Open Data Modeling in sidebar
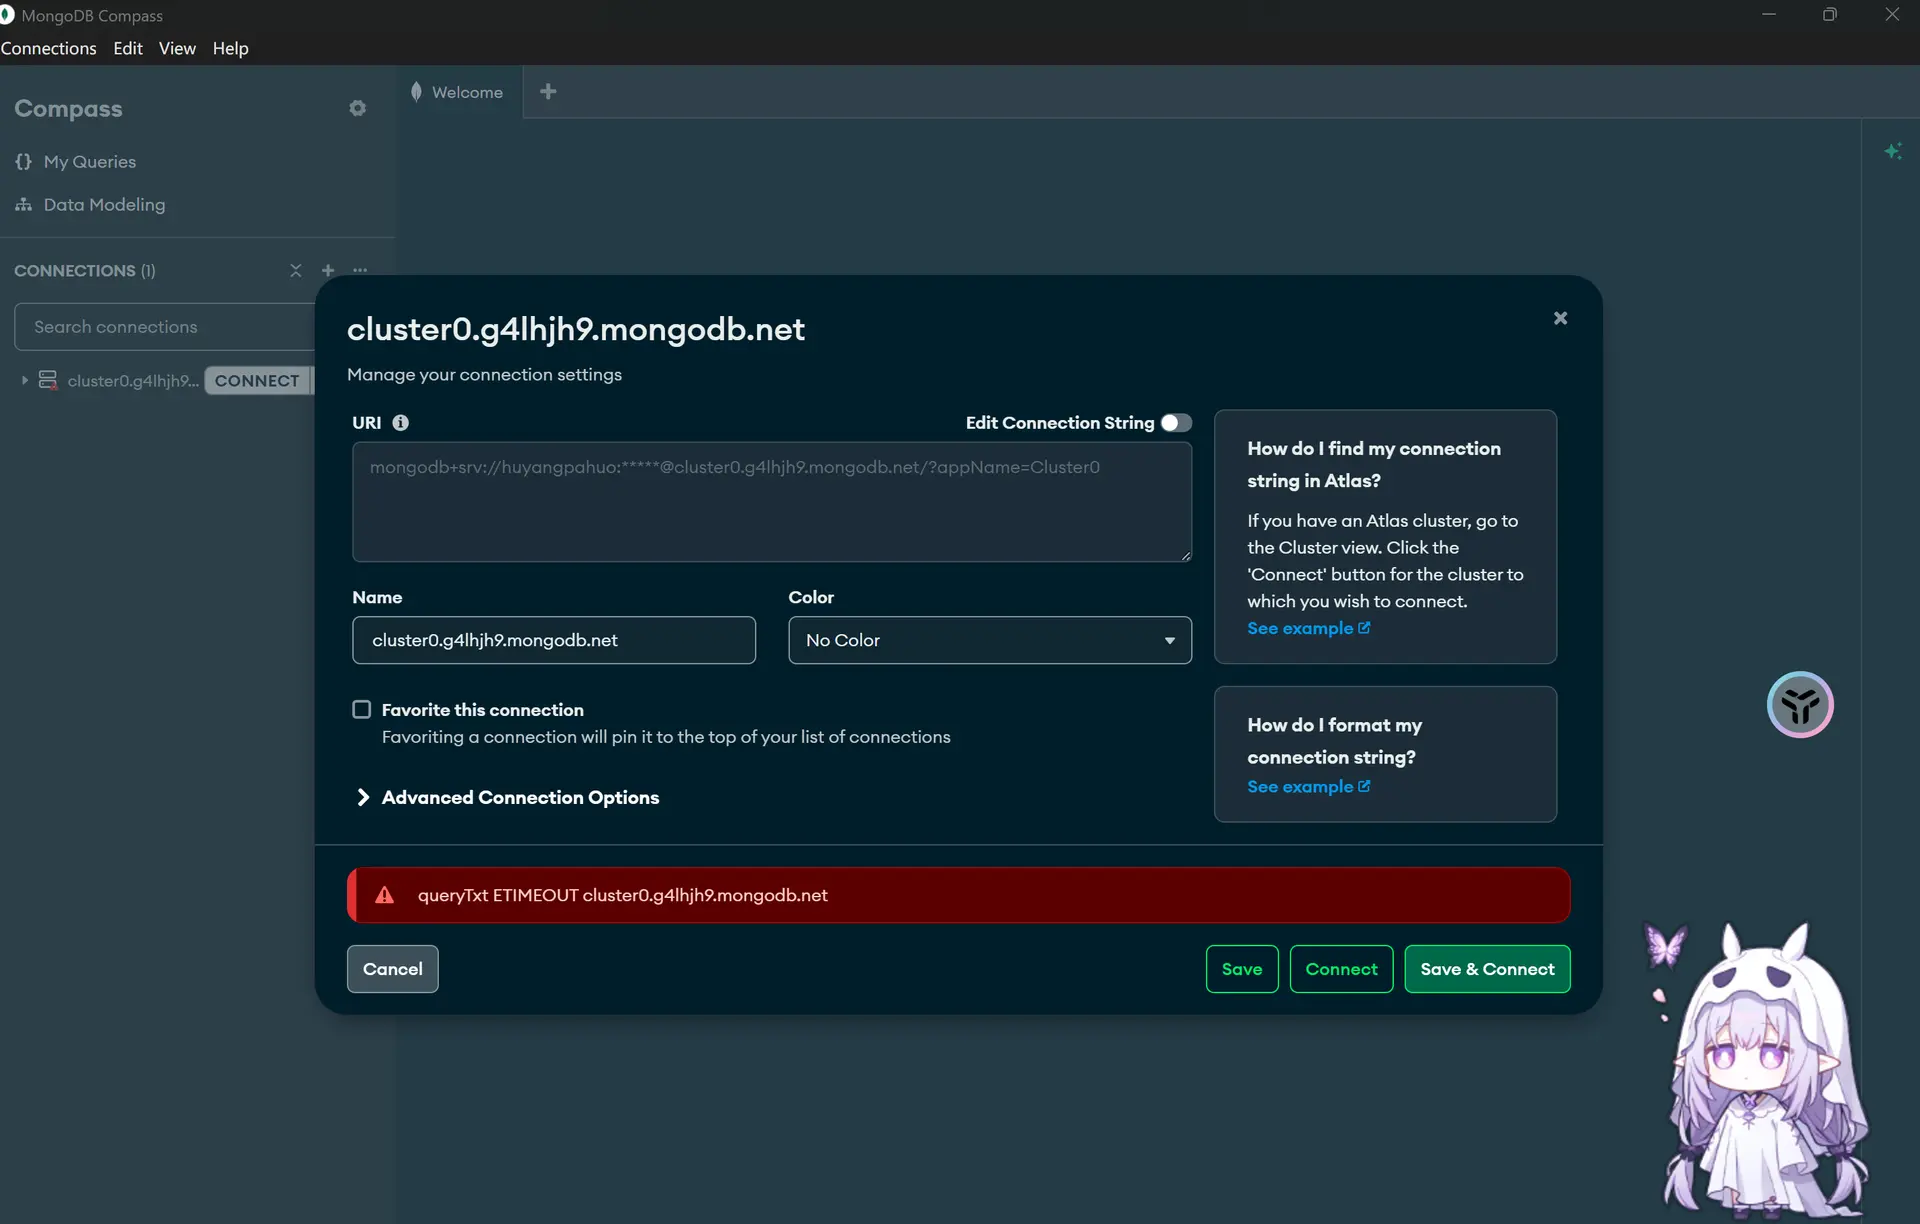Screen dimensions: 1920x1224 104,204
